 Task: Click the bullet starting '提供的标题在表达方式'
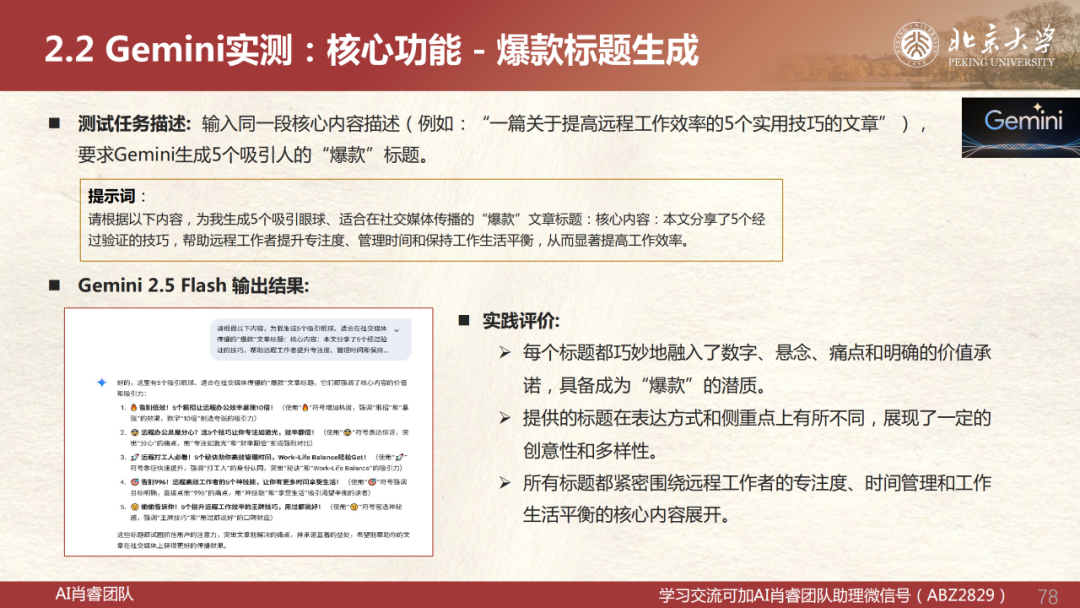tap(756, 434)
